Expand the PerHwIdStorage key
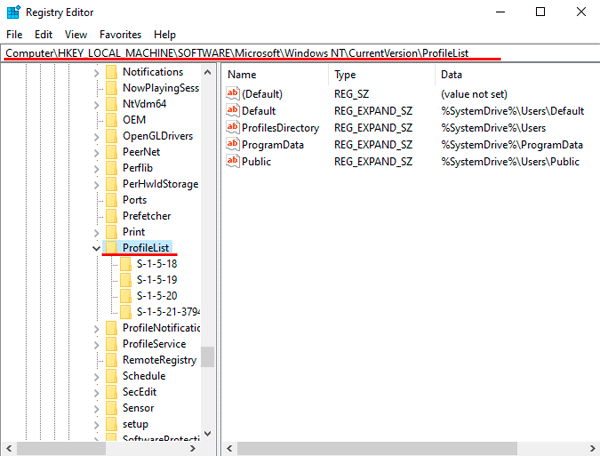Viewport: 600px width, 456px height. click(x=96, y=185)
